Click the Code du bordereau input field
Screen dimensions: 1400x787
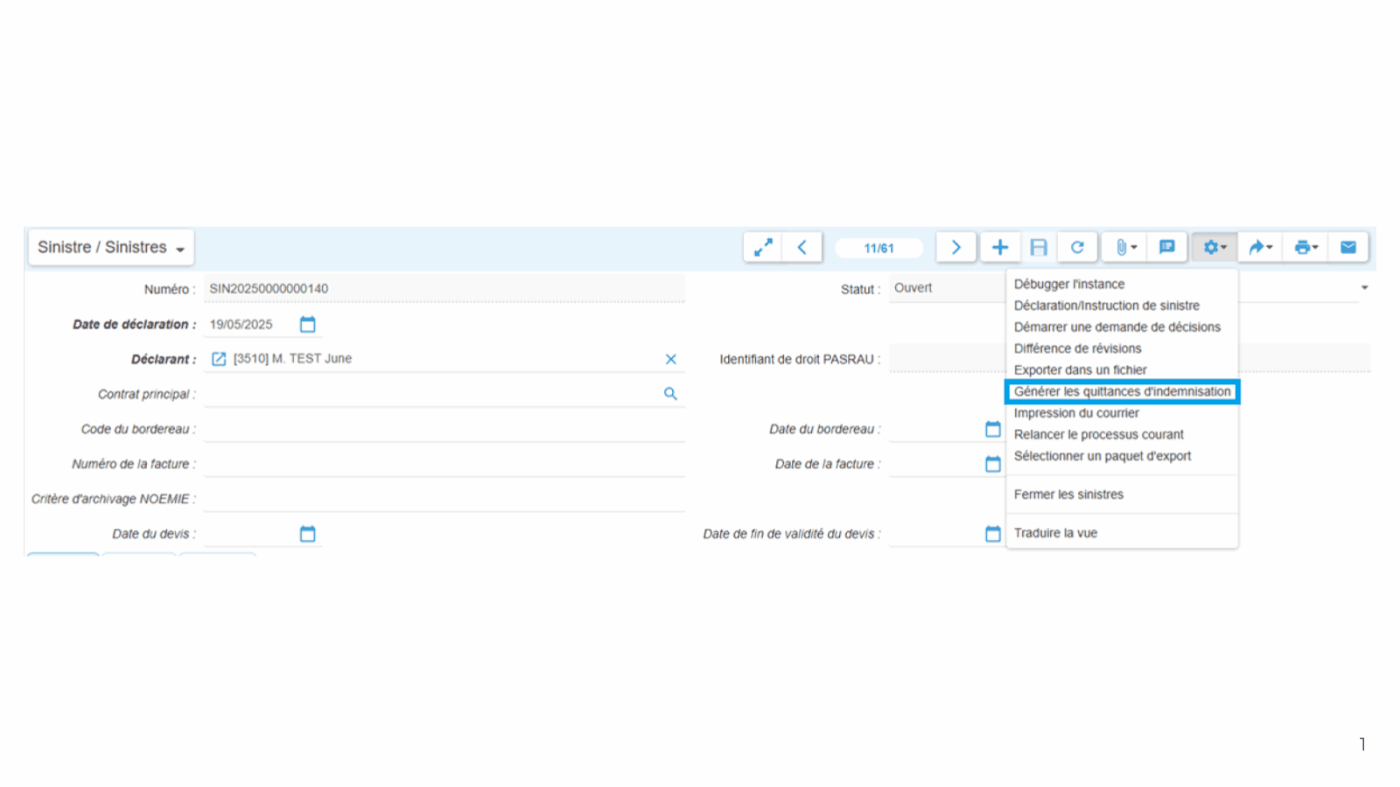point(444,429)
